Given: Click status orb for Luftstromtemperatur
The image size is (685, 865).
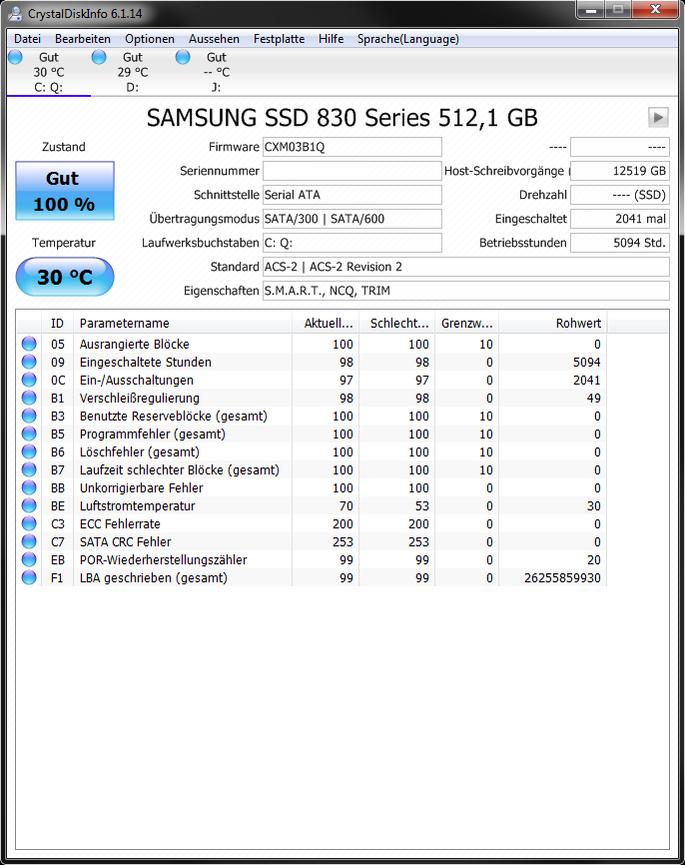Looking at the screenshot, I should pos(29,506).
